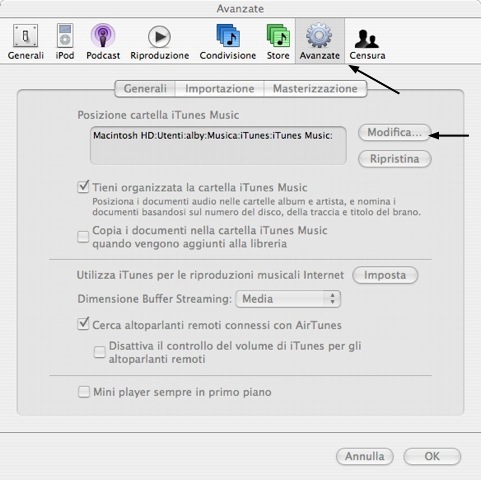
Task: Open the Store preferences pane
Action: click(x=278, y=41)
